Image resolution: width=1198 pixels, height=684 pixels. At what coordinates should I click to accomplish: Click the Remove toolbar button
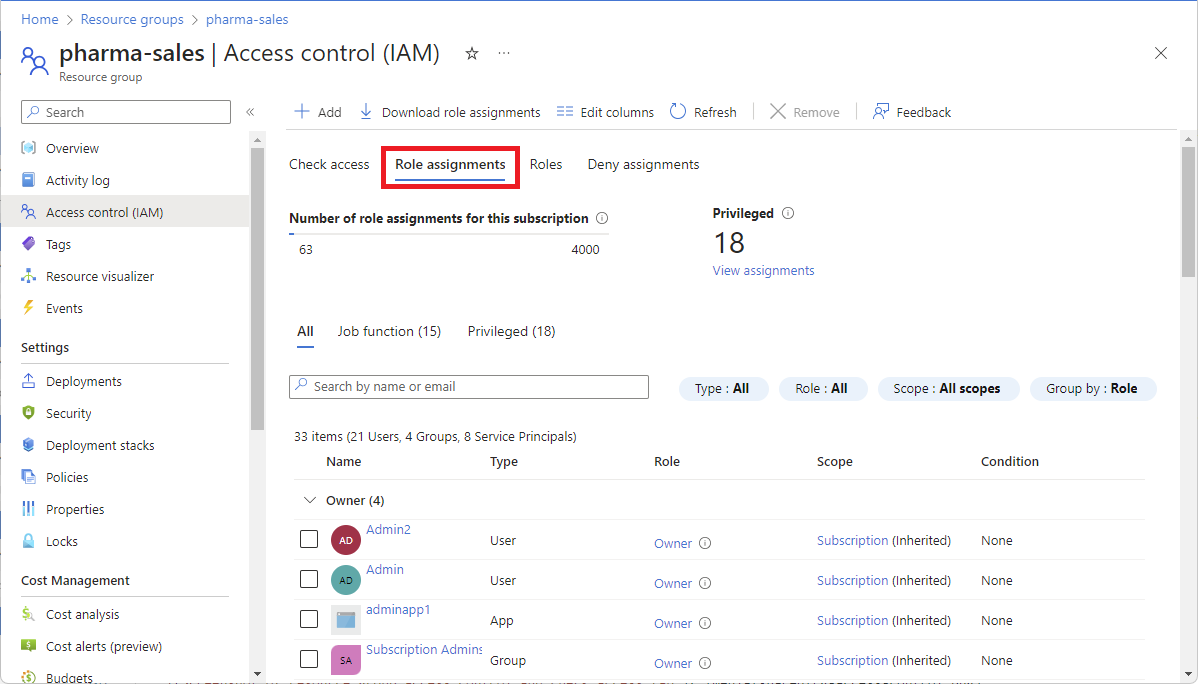tap(805, 112)
